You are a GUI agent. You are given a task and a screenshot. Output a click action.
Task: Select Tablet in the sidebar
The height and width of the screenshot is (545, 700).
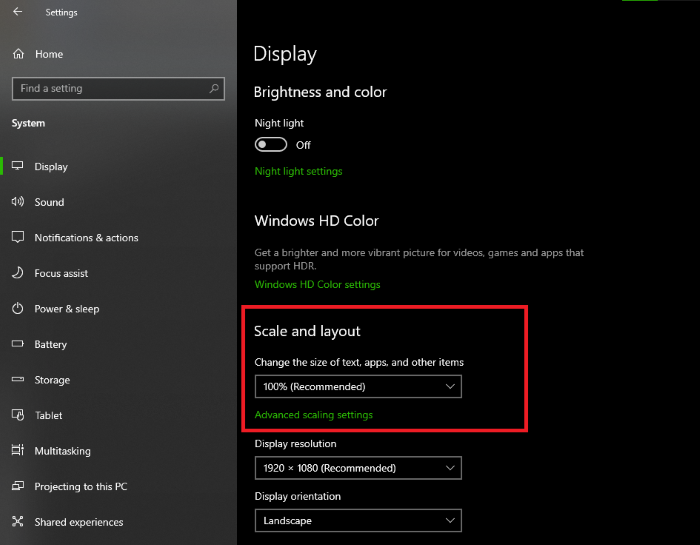[48, 415]
